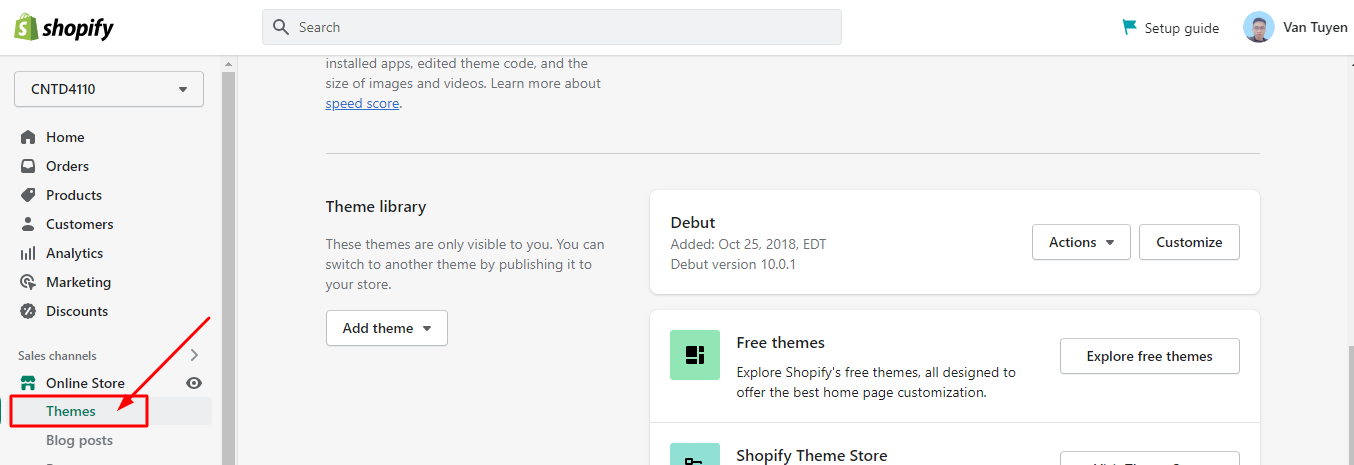Go to Home in sidebar
Screen dimensions: 1354x465
65,137
